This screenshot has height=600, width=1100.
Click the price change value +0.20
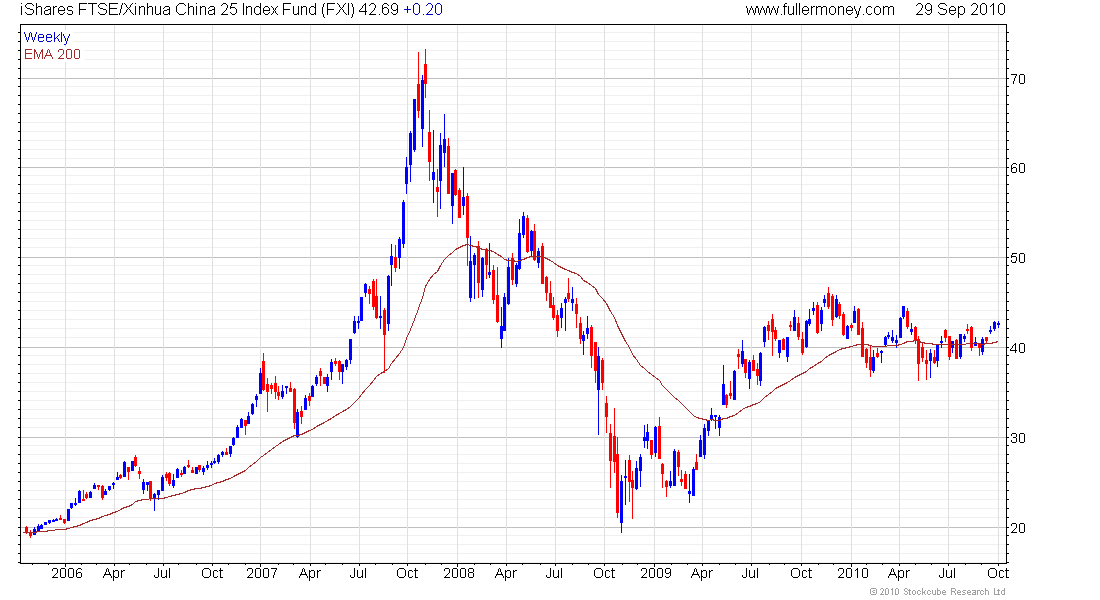(423, 10)
